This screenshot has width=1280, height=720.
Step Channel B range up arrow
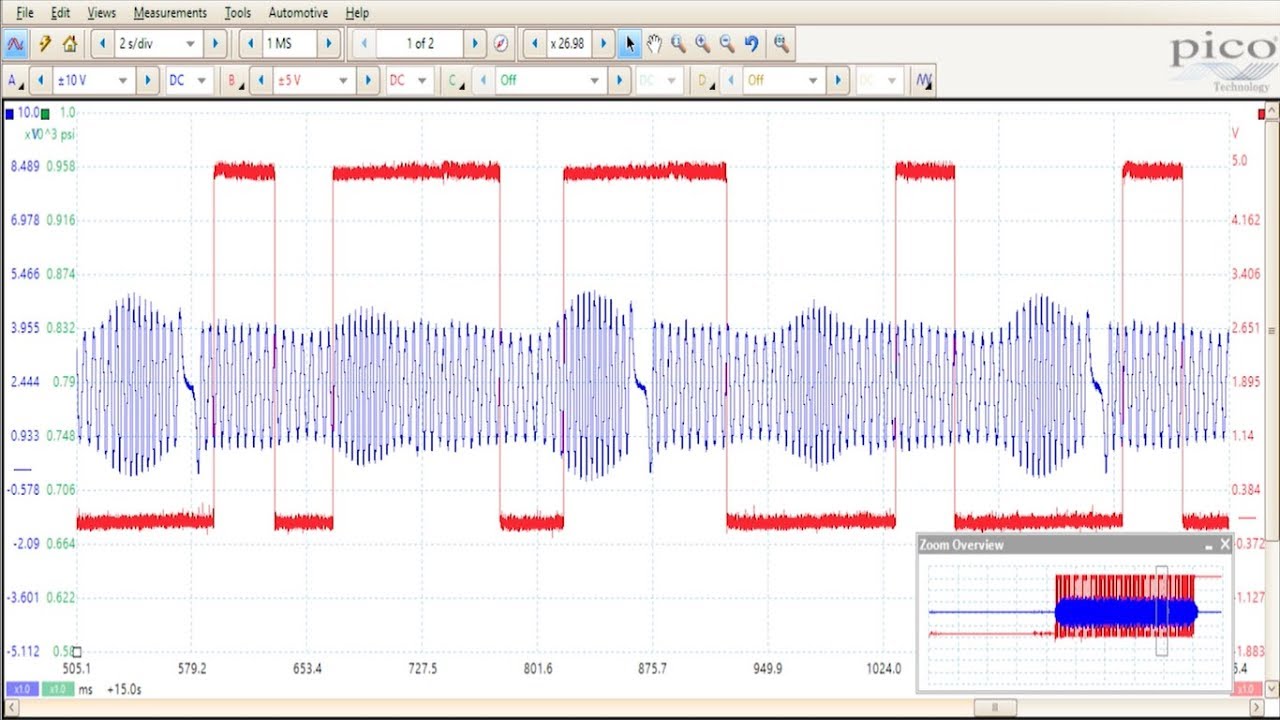click(x=368, y=80)
